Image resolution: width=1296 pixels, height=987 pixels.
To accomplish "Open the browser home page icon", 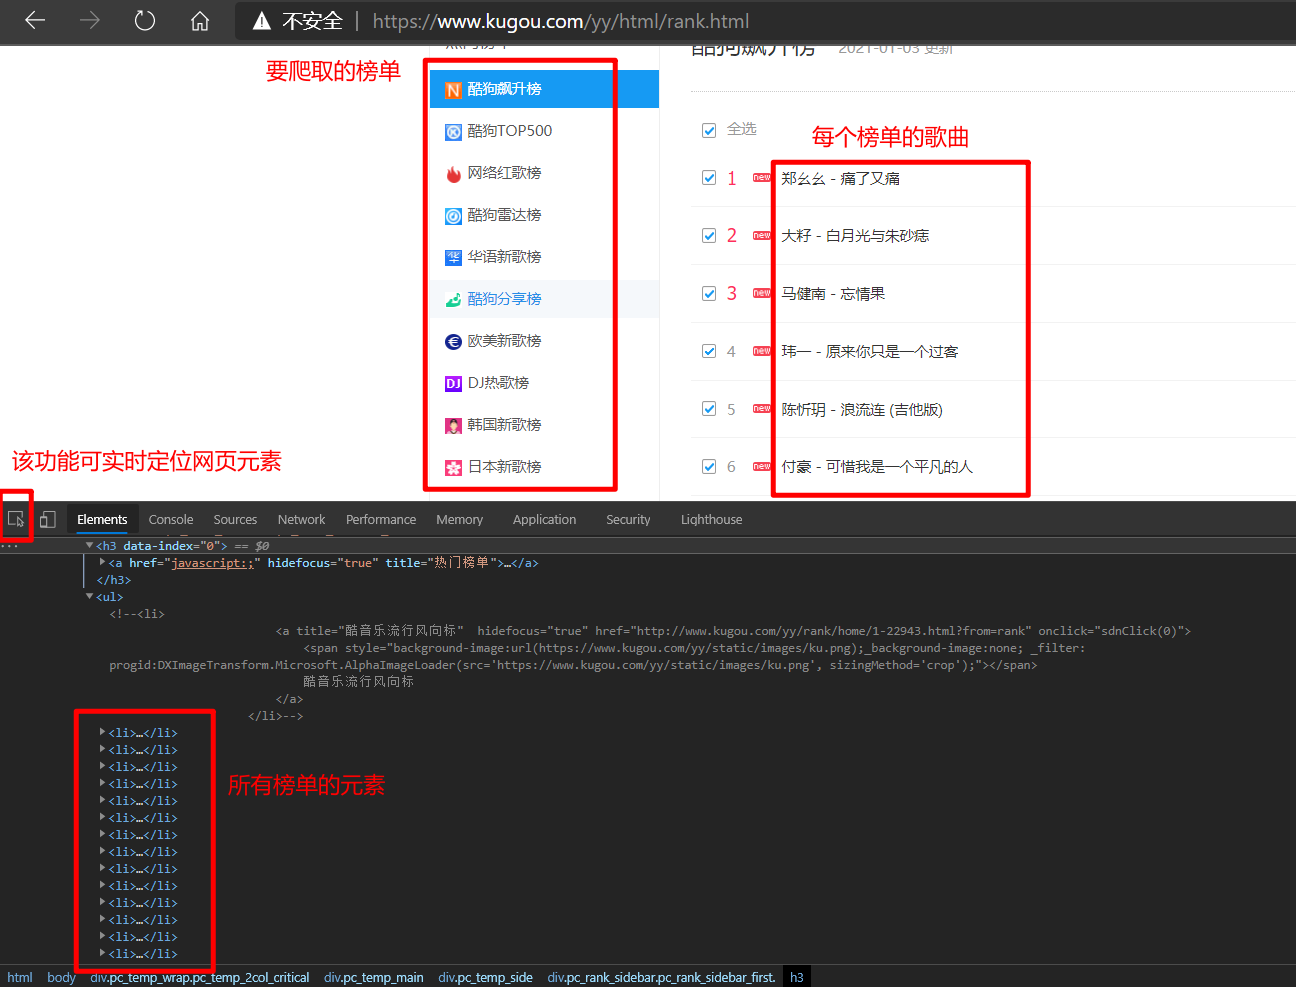I will [200, 21].
